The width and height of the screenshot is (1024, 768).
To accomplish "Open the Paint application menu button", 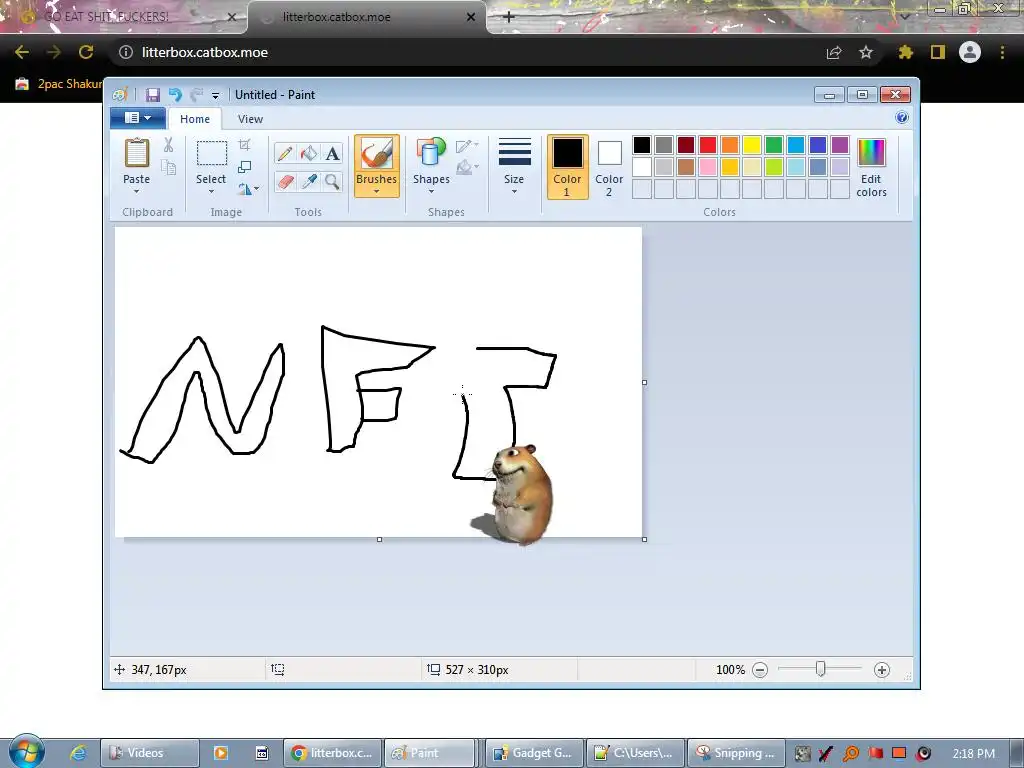I will [138, 118].
